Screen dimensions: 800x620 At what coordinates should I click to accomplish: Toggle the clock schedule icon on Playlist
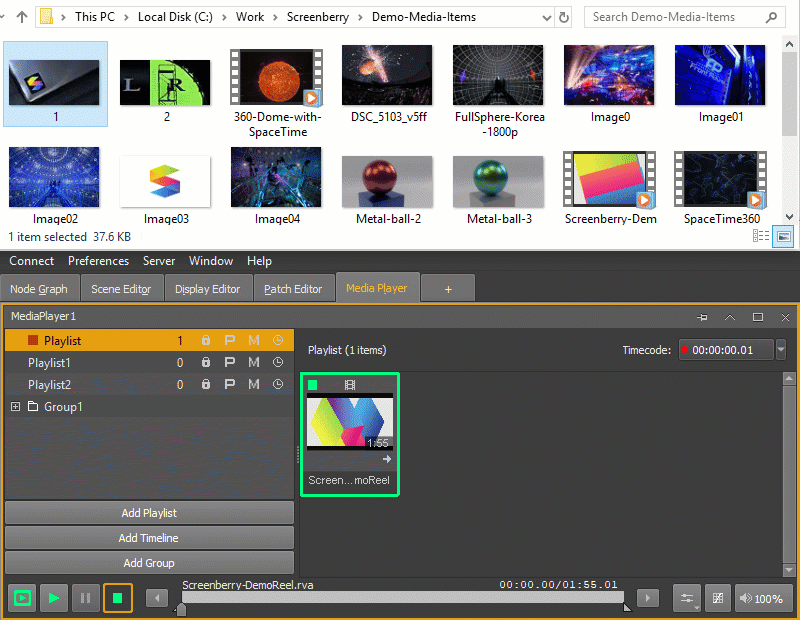pyautogui.click(x=278, y=340)
